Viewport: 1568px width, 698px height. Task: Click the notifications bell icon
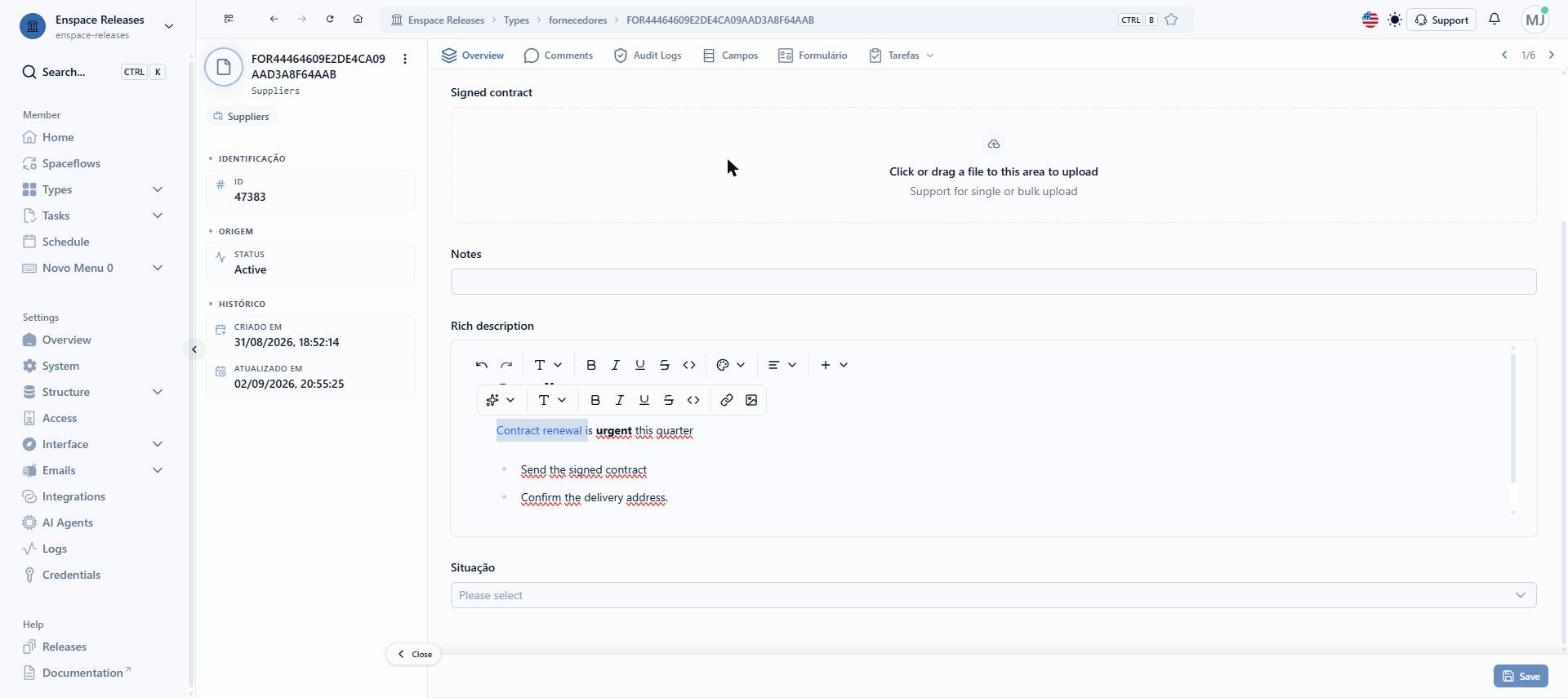(x=1494, y=19)
